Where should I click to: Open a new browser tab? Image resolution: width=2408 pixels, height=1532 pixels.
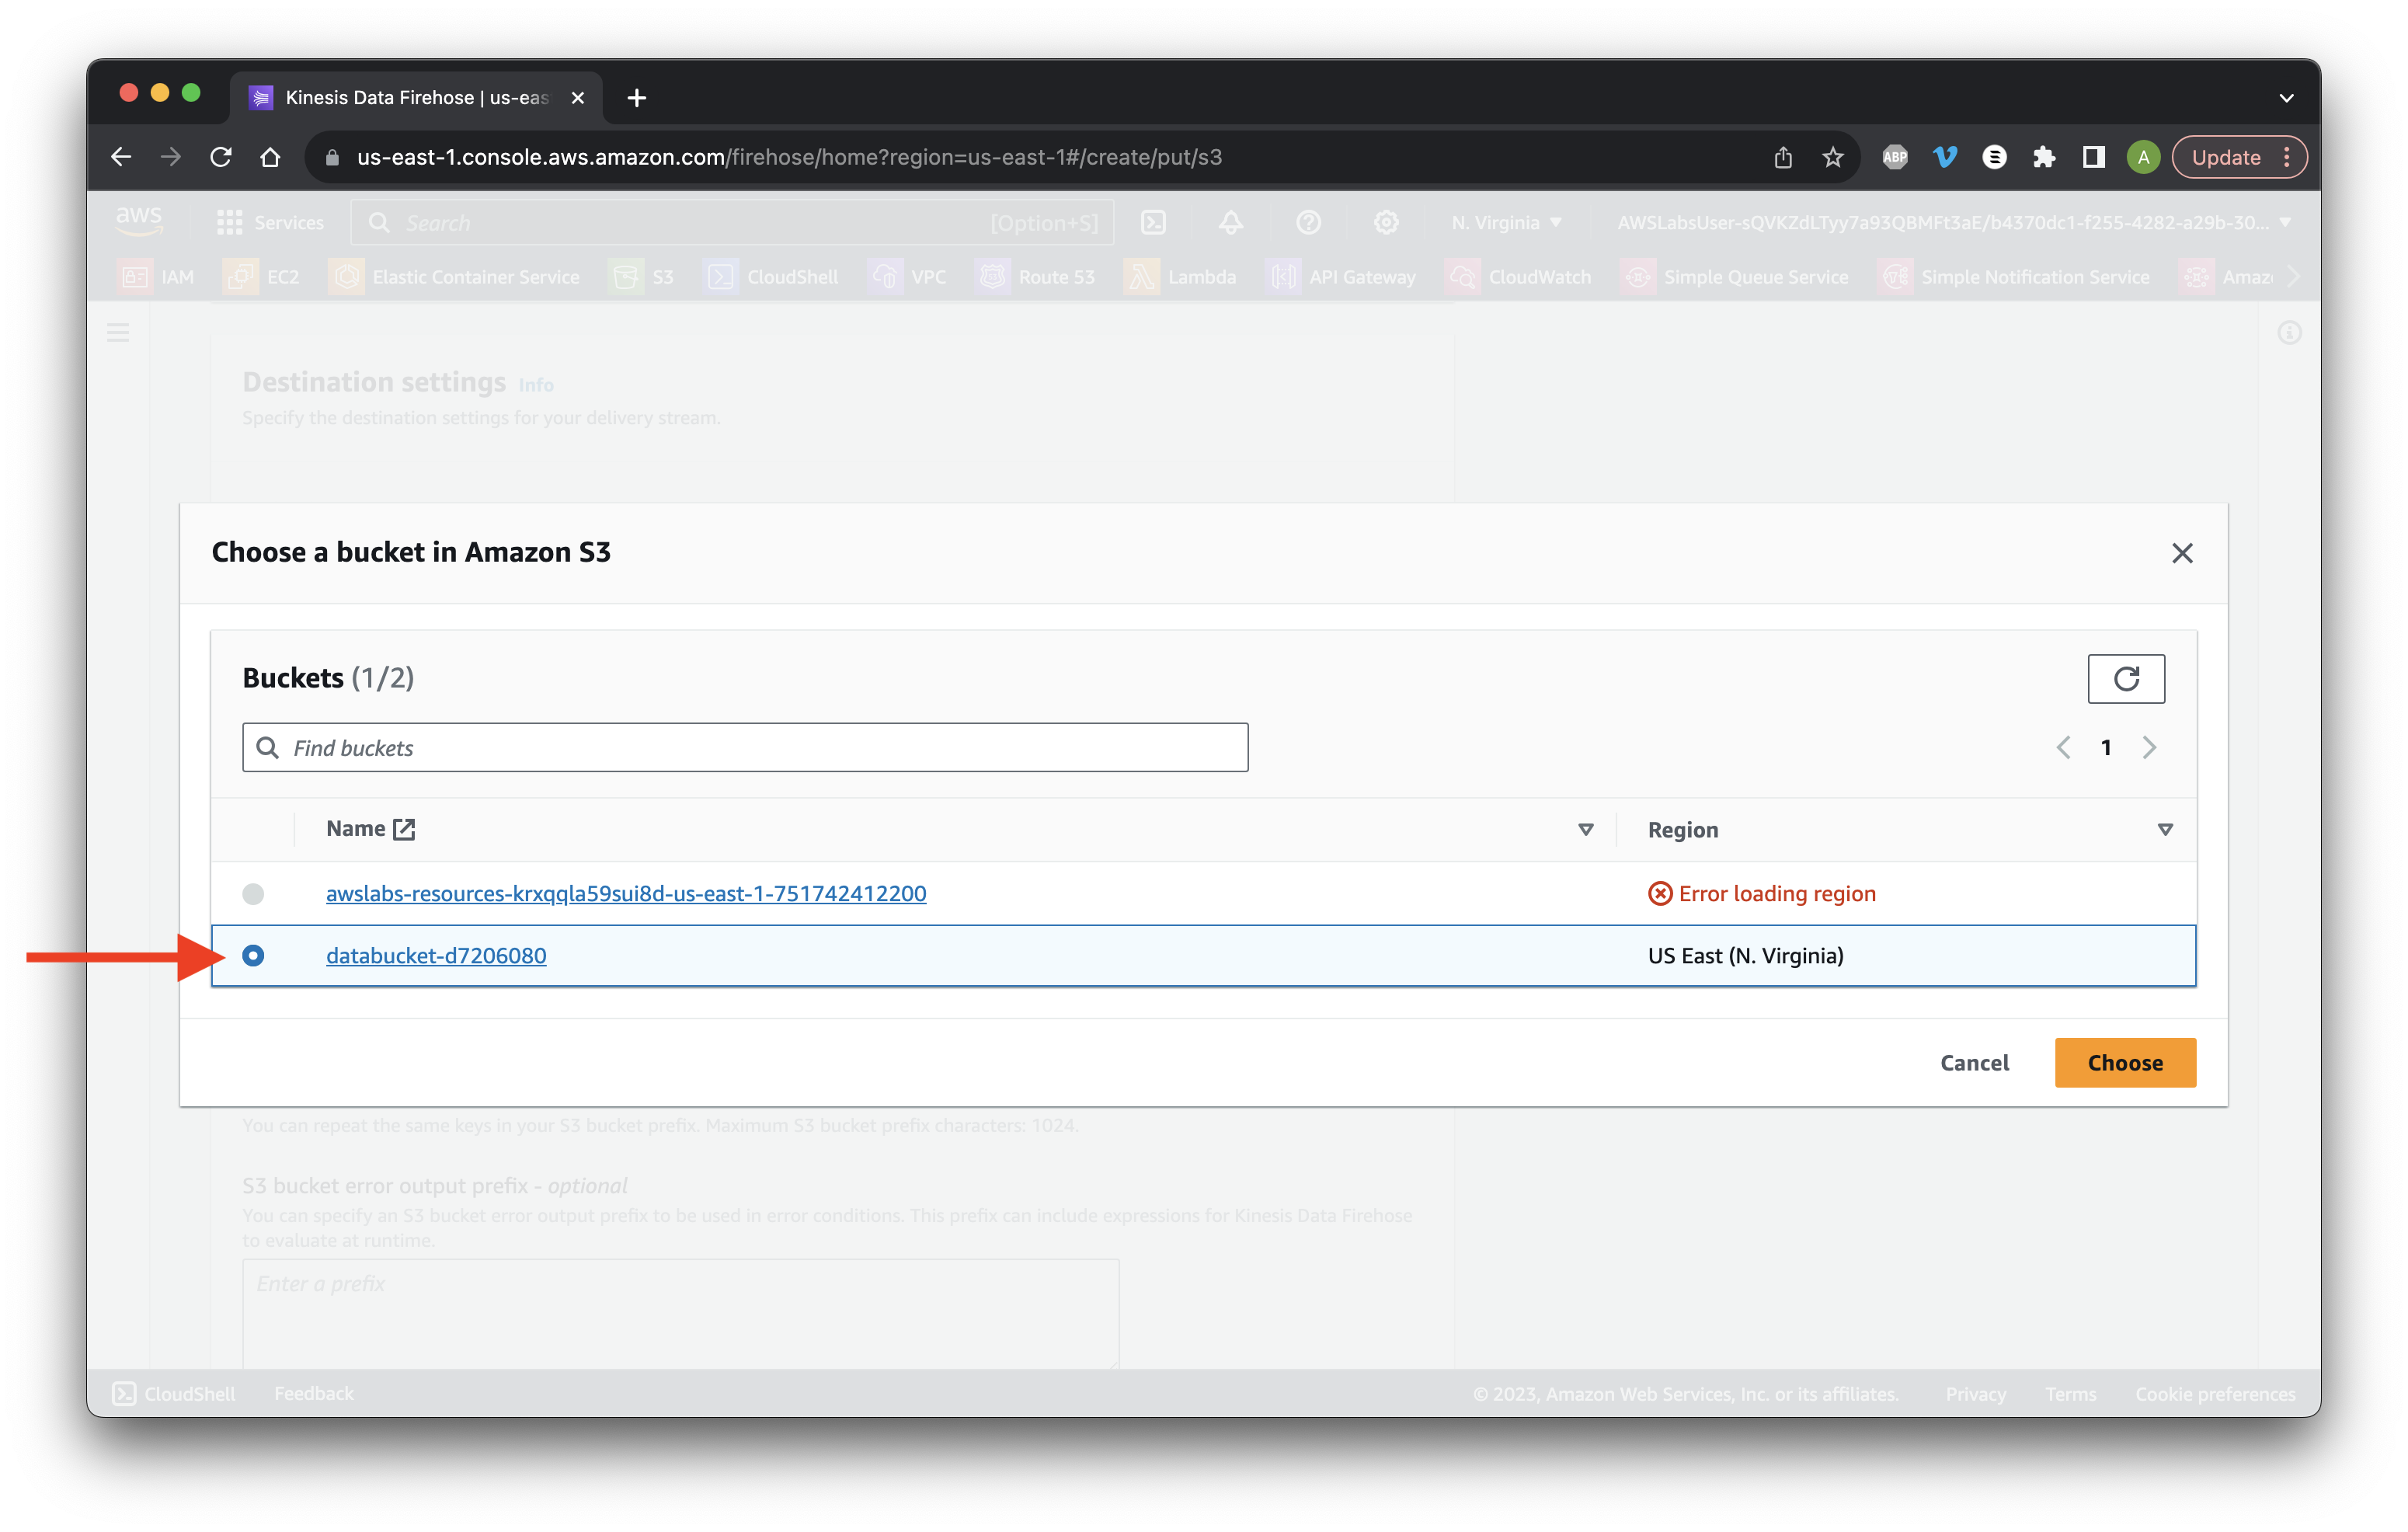636,97
